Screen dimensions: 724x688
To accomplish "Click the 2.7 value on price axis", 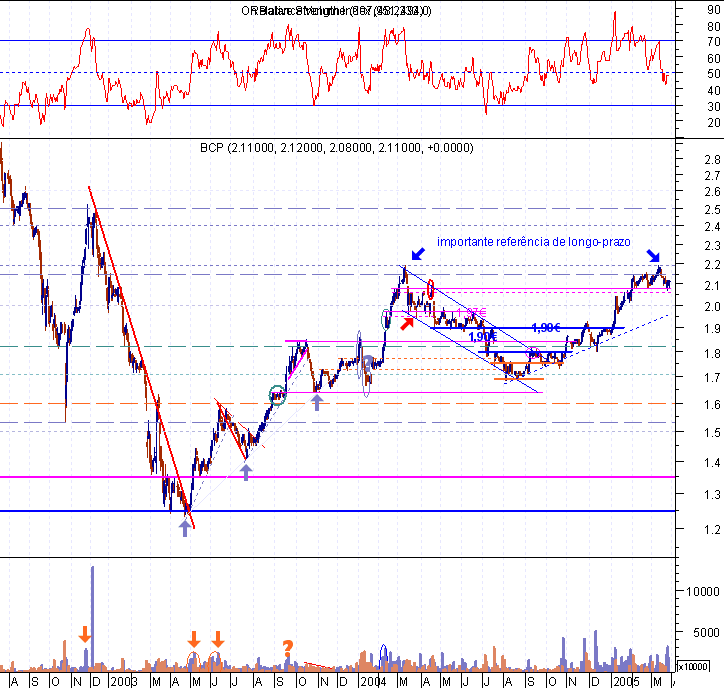I will click(712, 175).
